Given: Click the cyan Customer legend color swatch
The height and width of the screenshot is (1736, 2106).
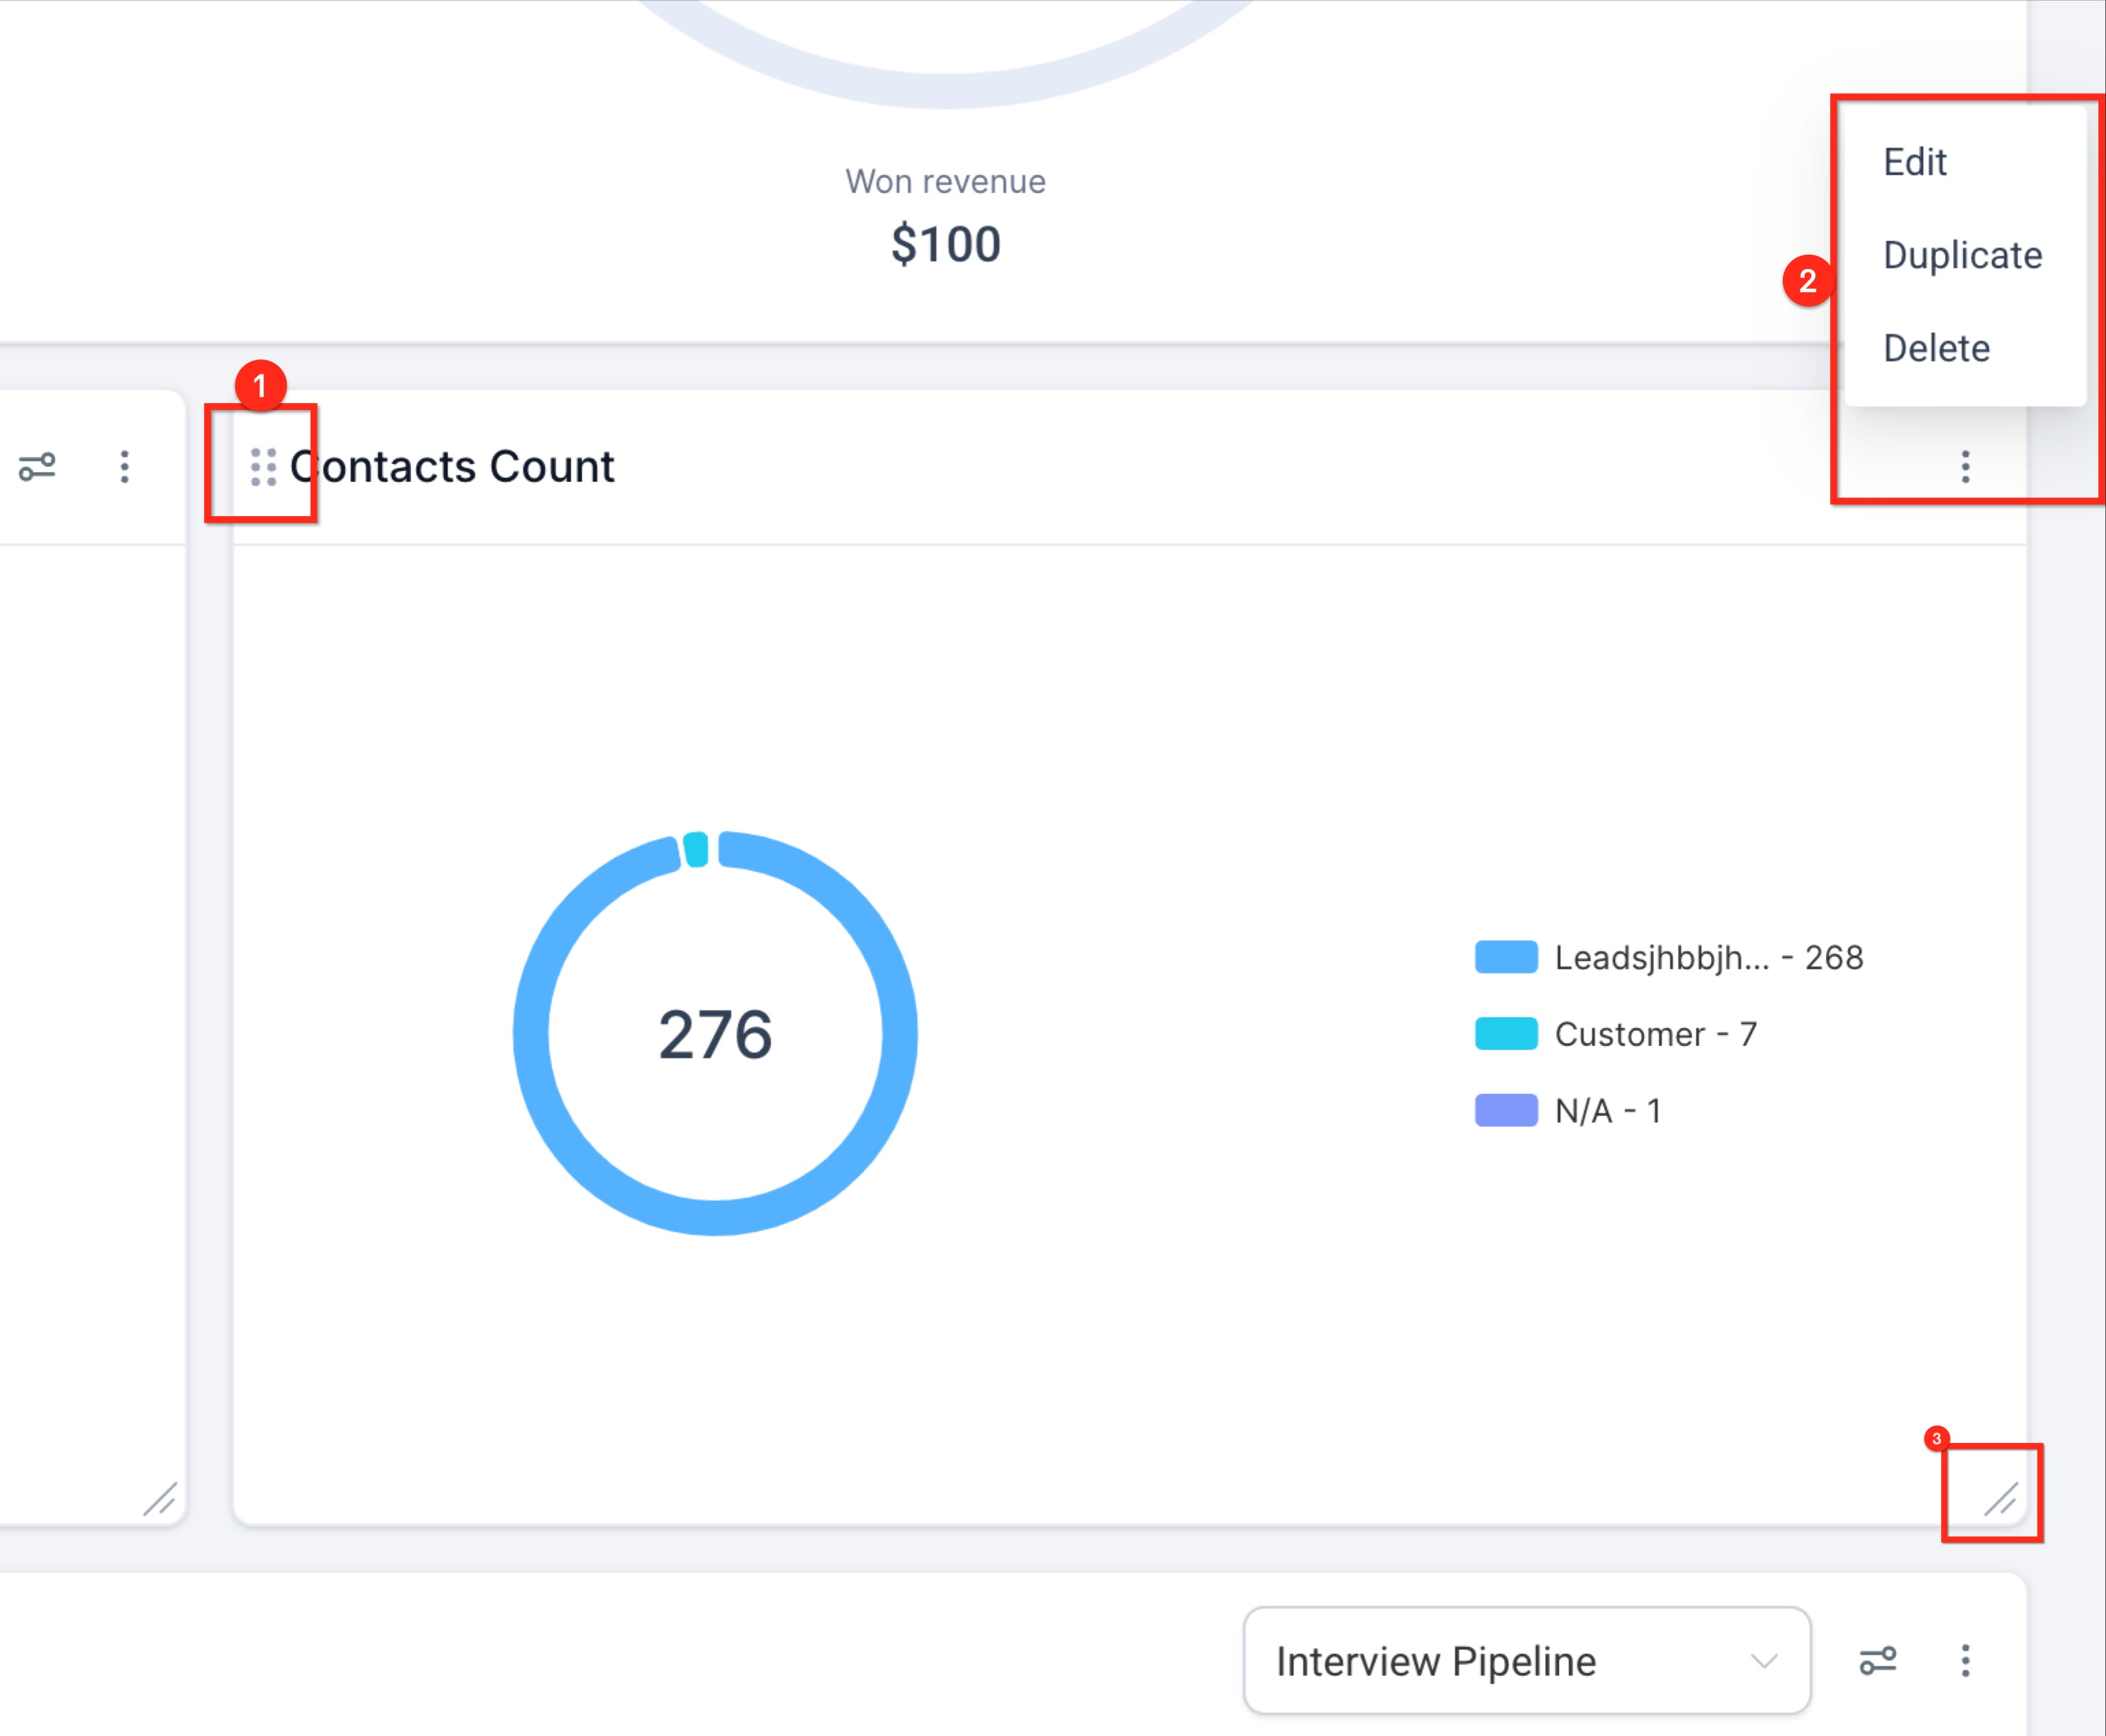Looking at the screenshot, I should click(1506, 1034).
